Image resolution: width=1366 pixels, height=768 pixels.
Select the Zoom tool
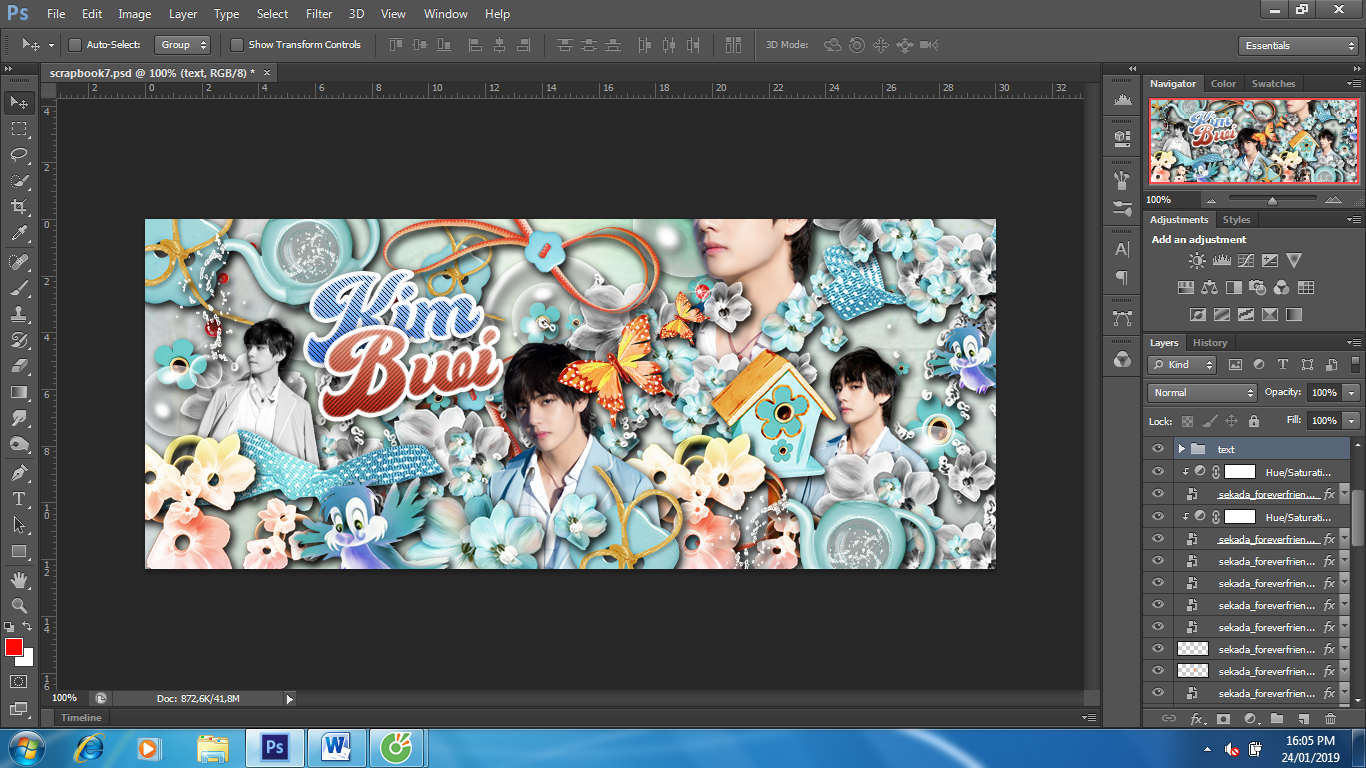pos(19,605)
